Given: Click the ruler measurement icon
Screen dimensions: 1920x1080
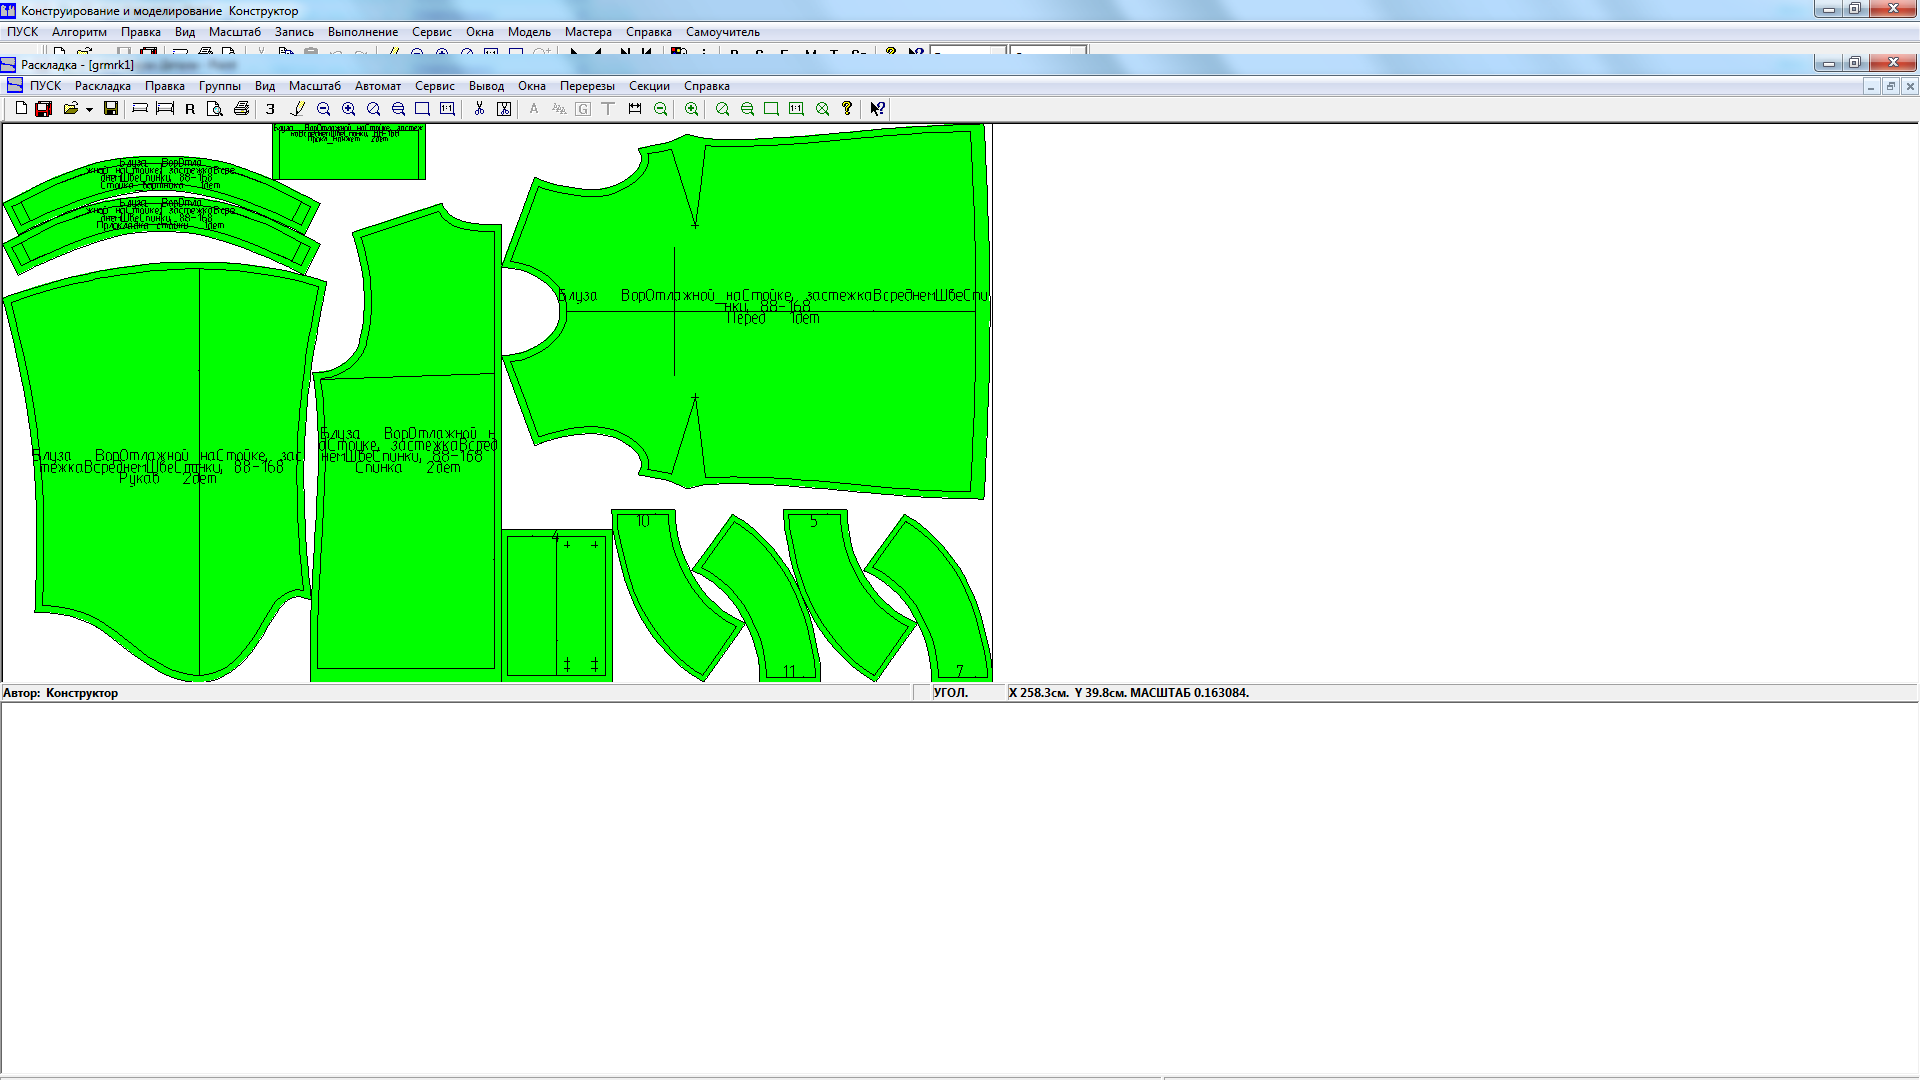Looking at the screenshot, I should (x=635, y=109).
